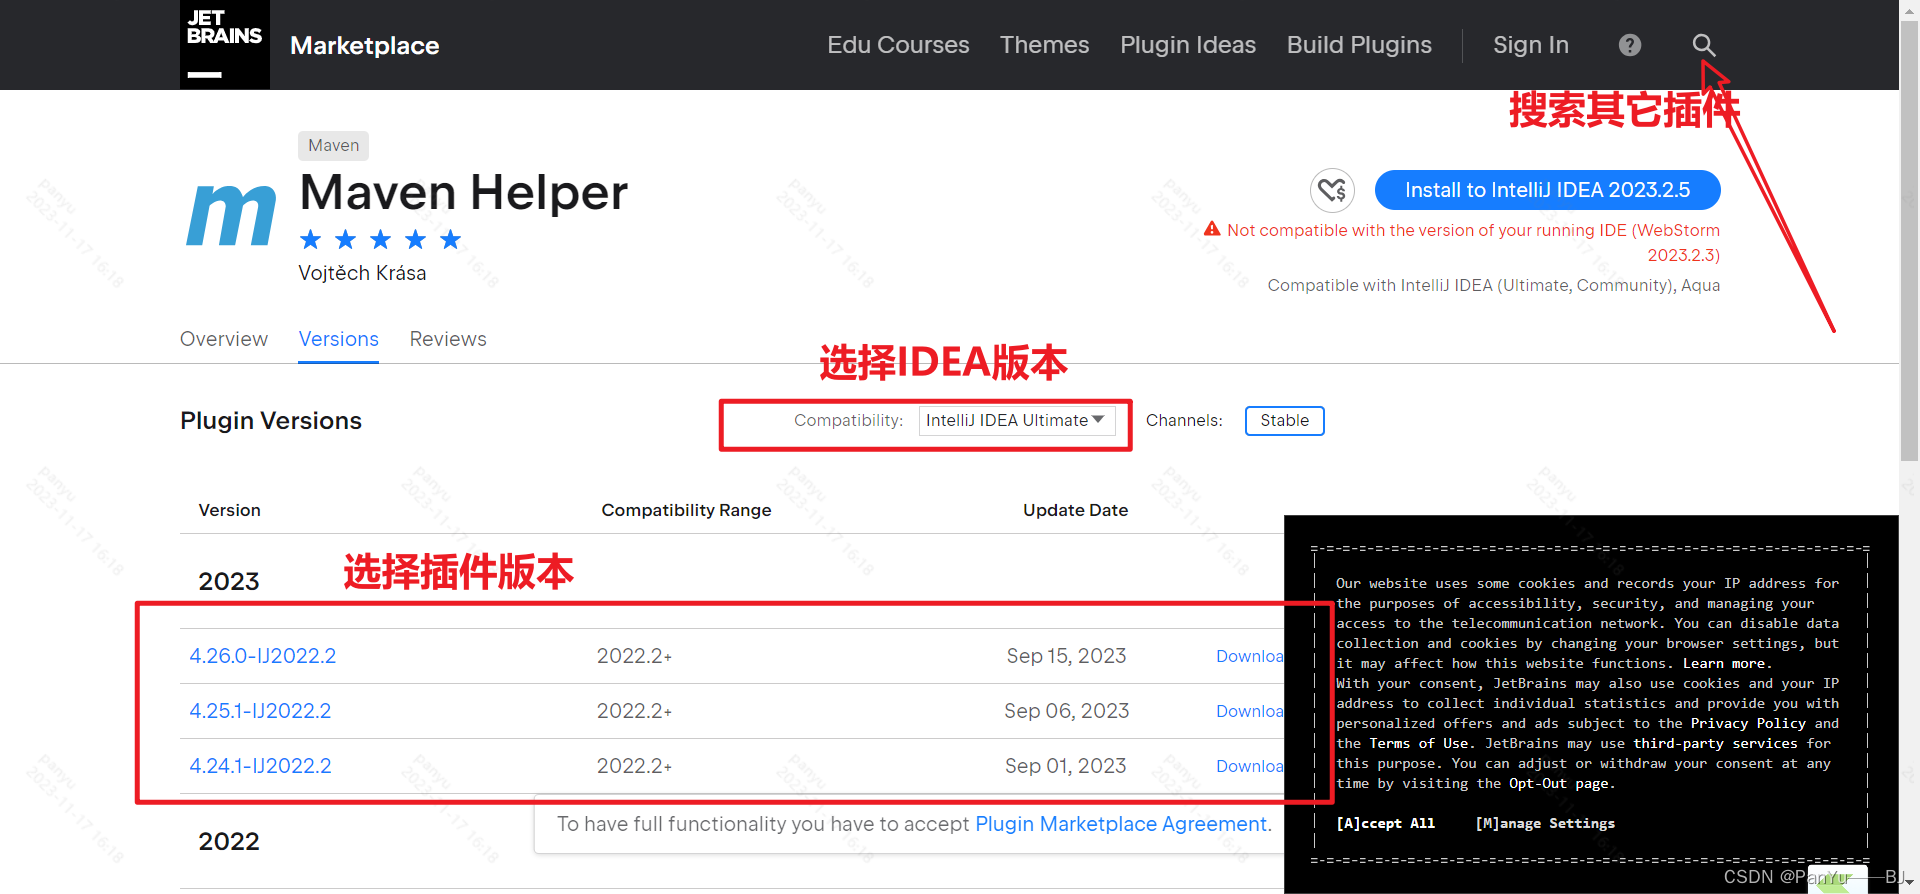Screen dimensions: 1920x894
Task: Click Sign In
Action: [1531, 45]
